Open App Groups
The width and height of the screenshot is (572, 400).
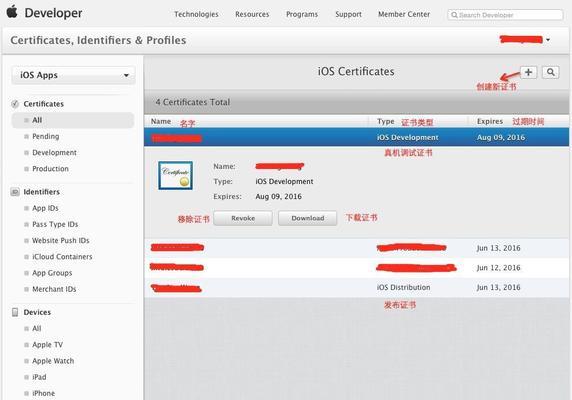pyautogui.click(x=52, y=273)
